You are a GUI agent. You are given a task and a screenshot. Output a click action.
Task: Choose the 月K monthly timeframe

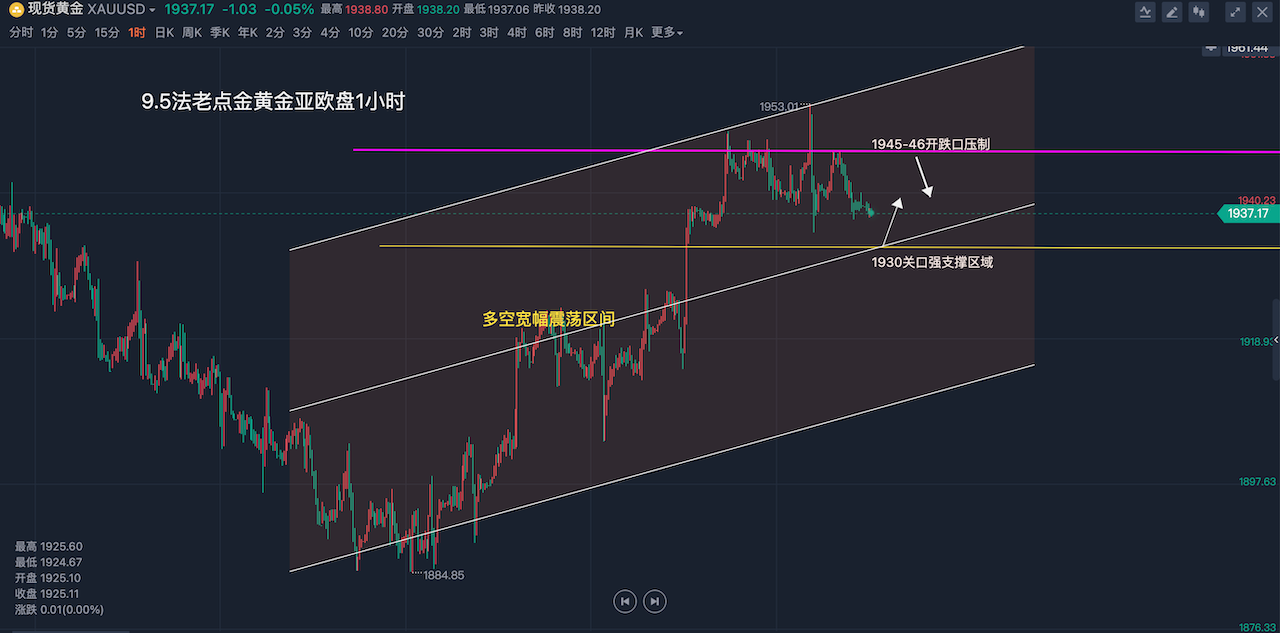pos(633,32)
